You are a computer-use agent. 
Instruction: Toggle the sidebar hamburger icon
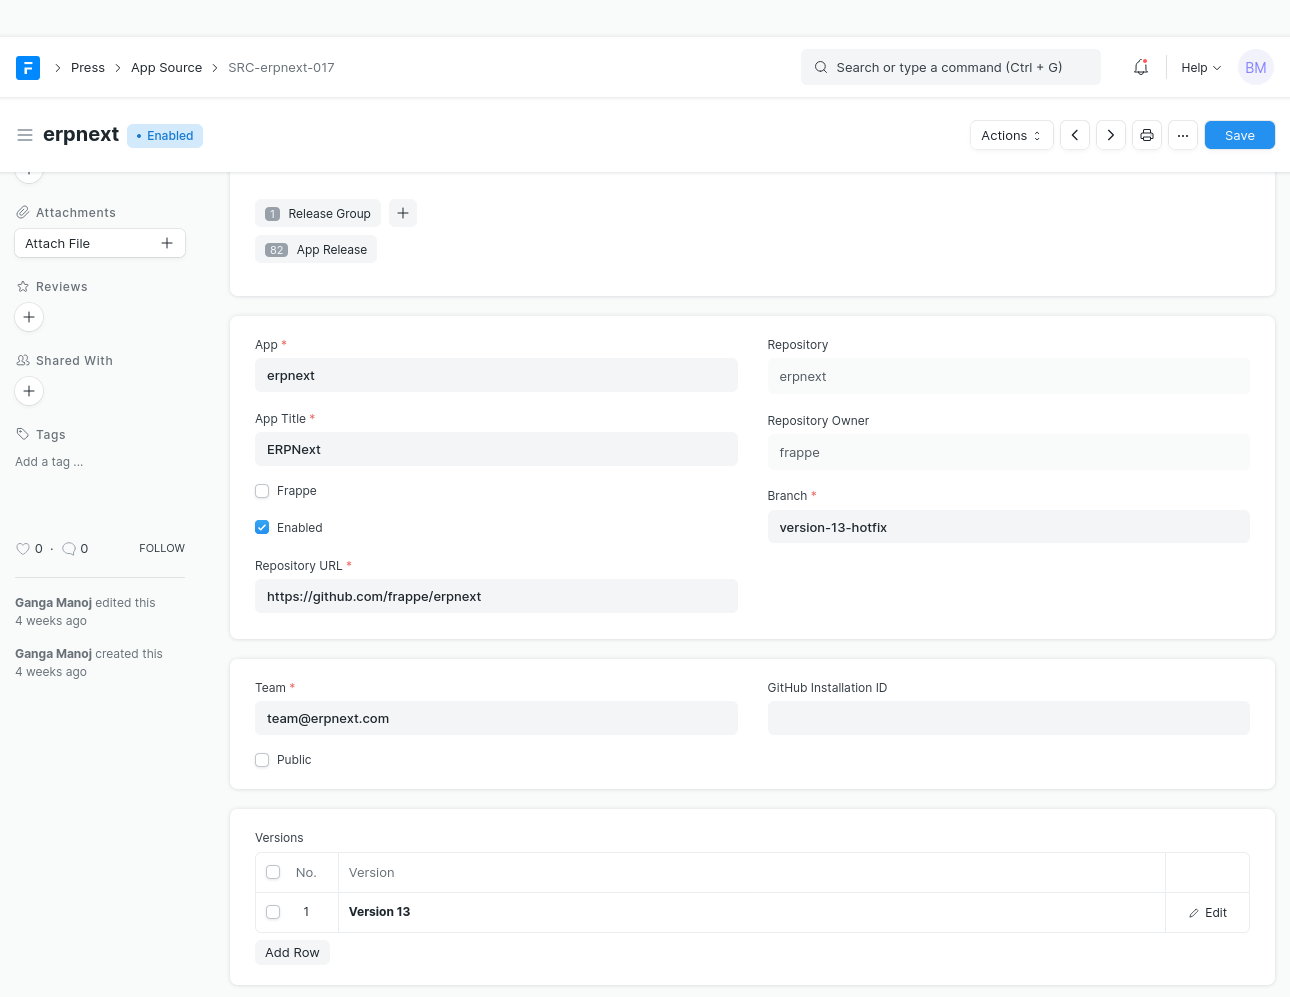point(25,135)
